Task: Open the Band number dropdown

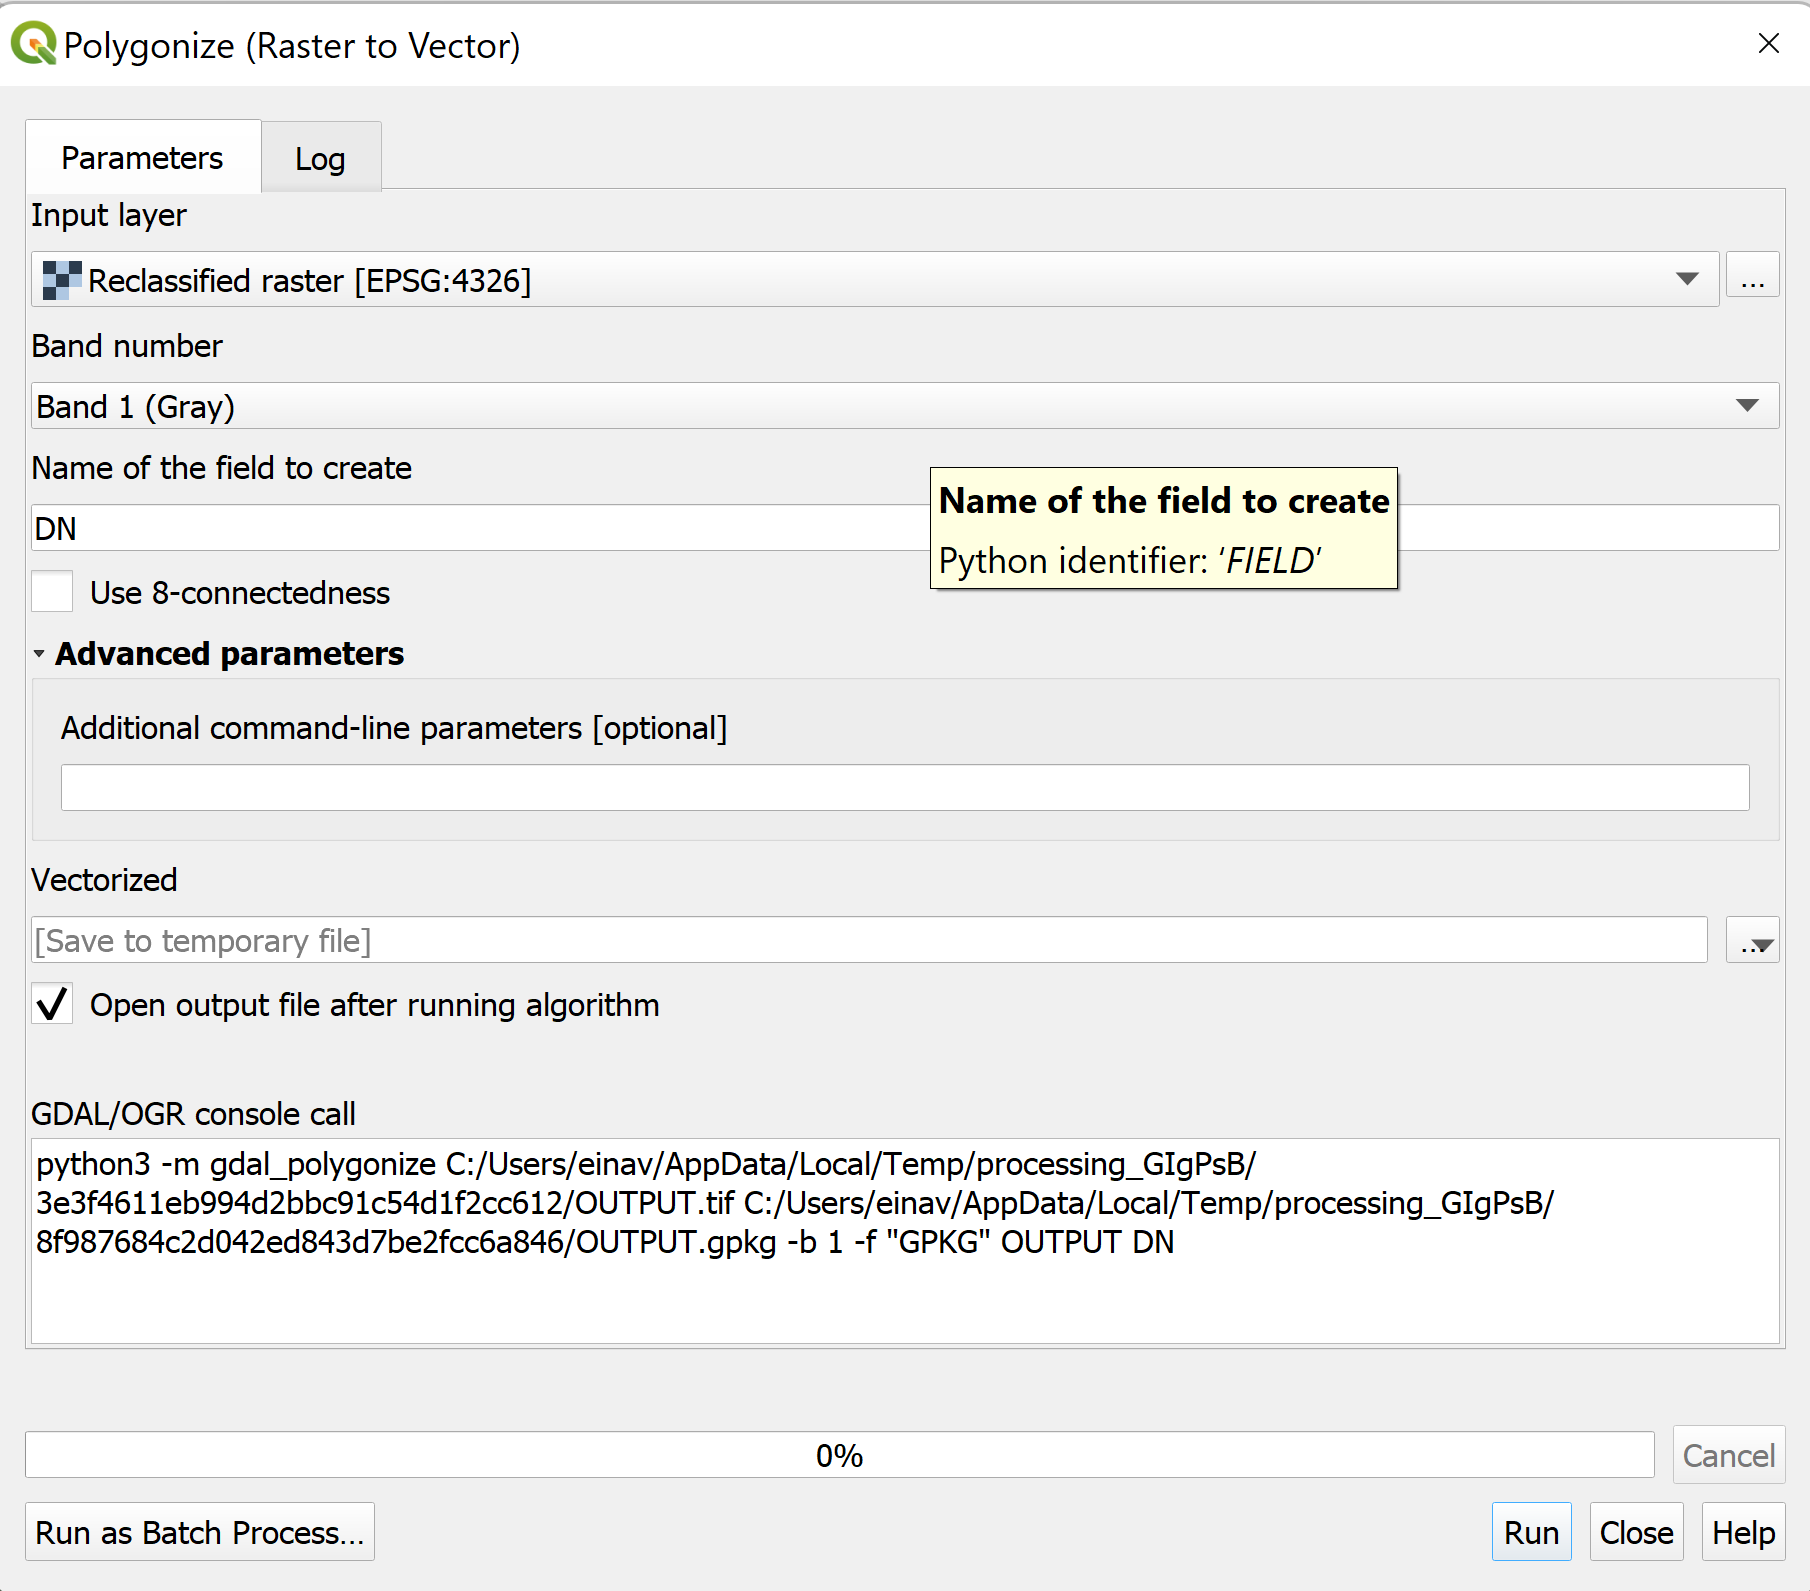Action: (1746, 406)
